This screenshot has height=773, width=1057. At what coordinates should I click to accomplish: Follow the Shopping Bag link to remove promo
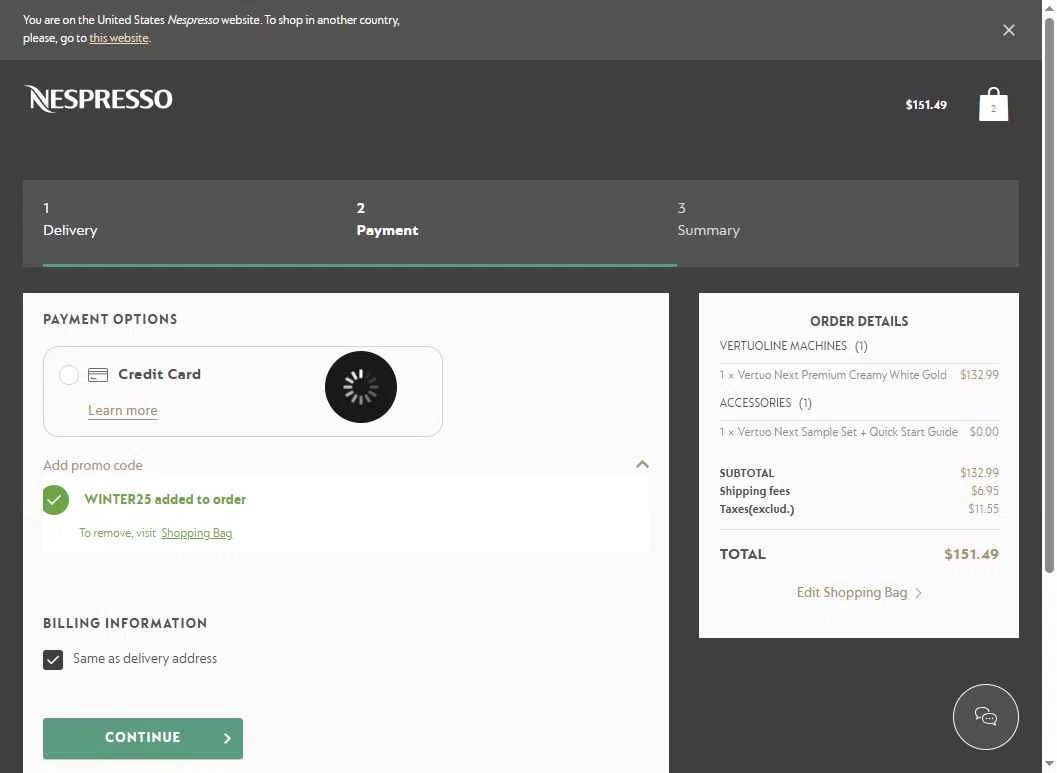click(x=196, y=533)
